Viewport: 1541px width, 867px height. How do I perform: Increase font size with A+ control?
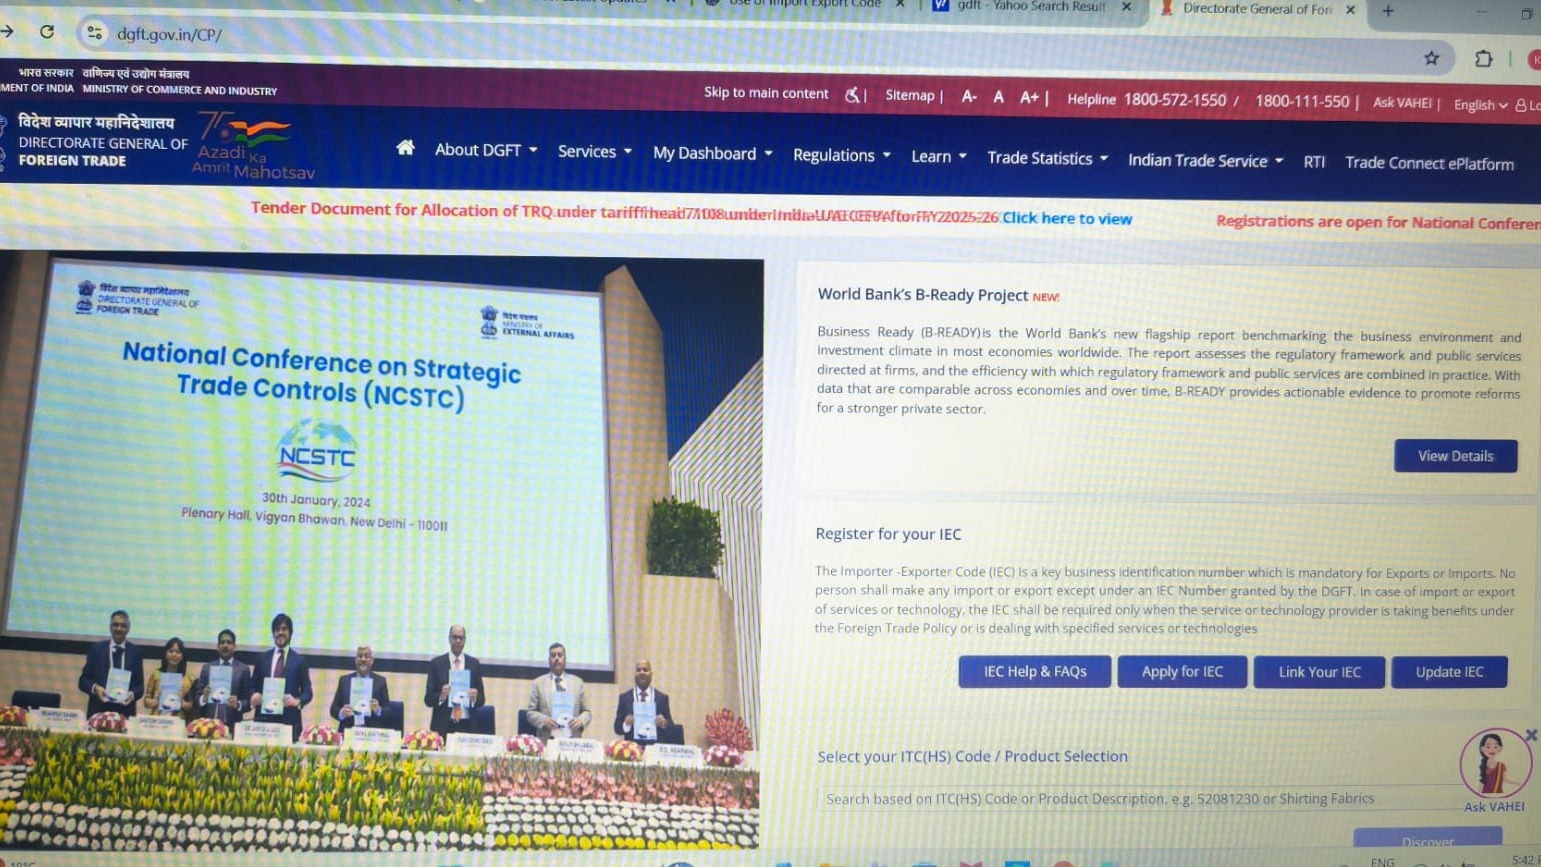coord(1029,97)
